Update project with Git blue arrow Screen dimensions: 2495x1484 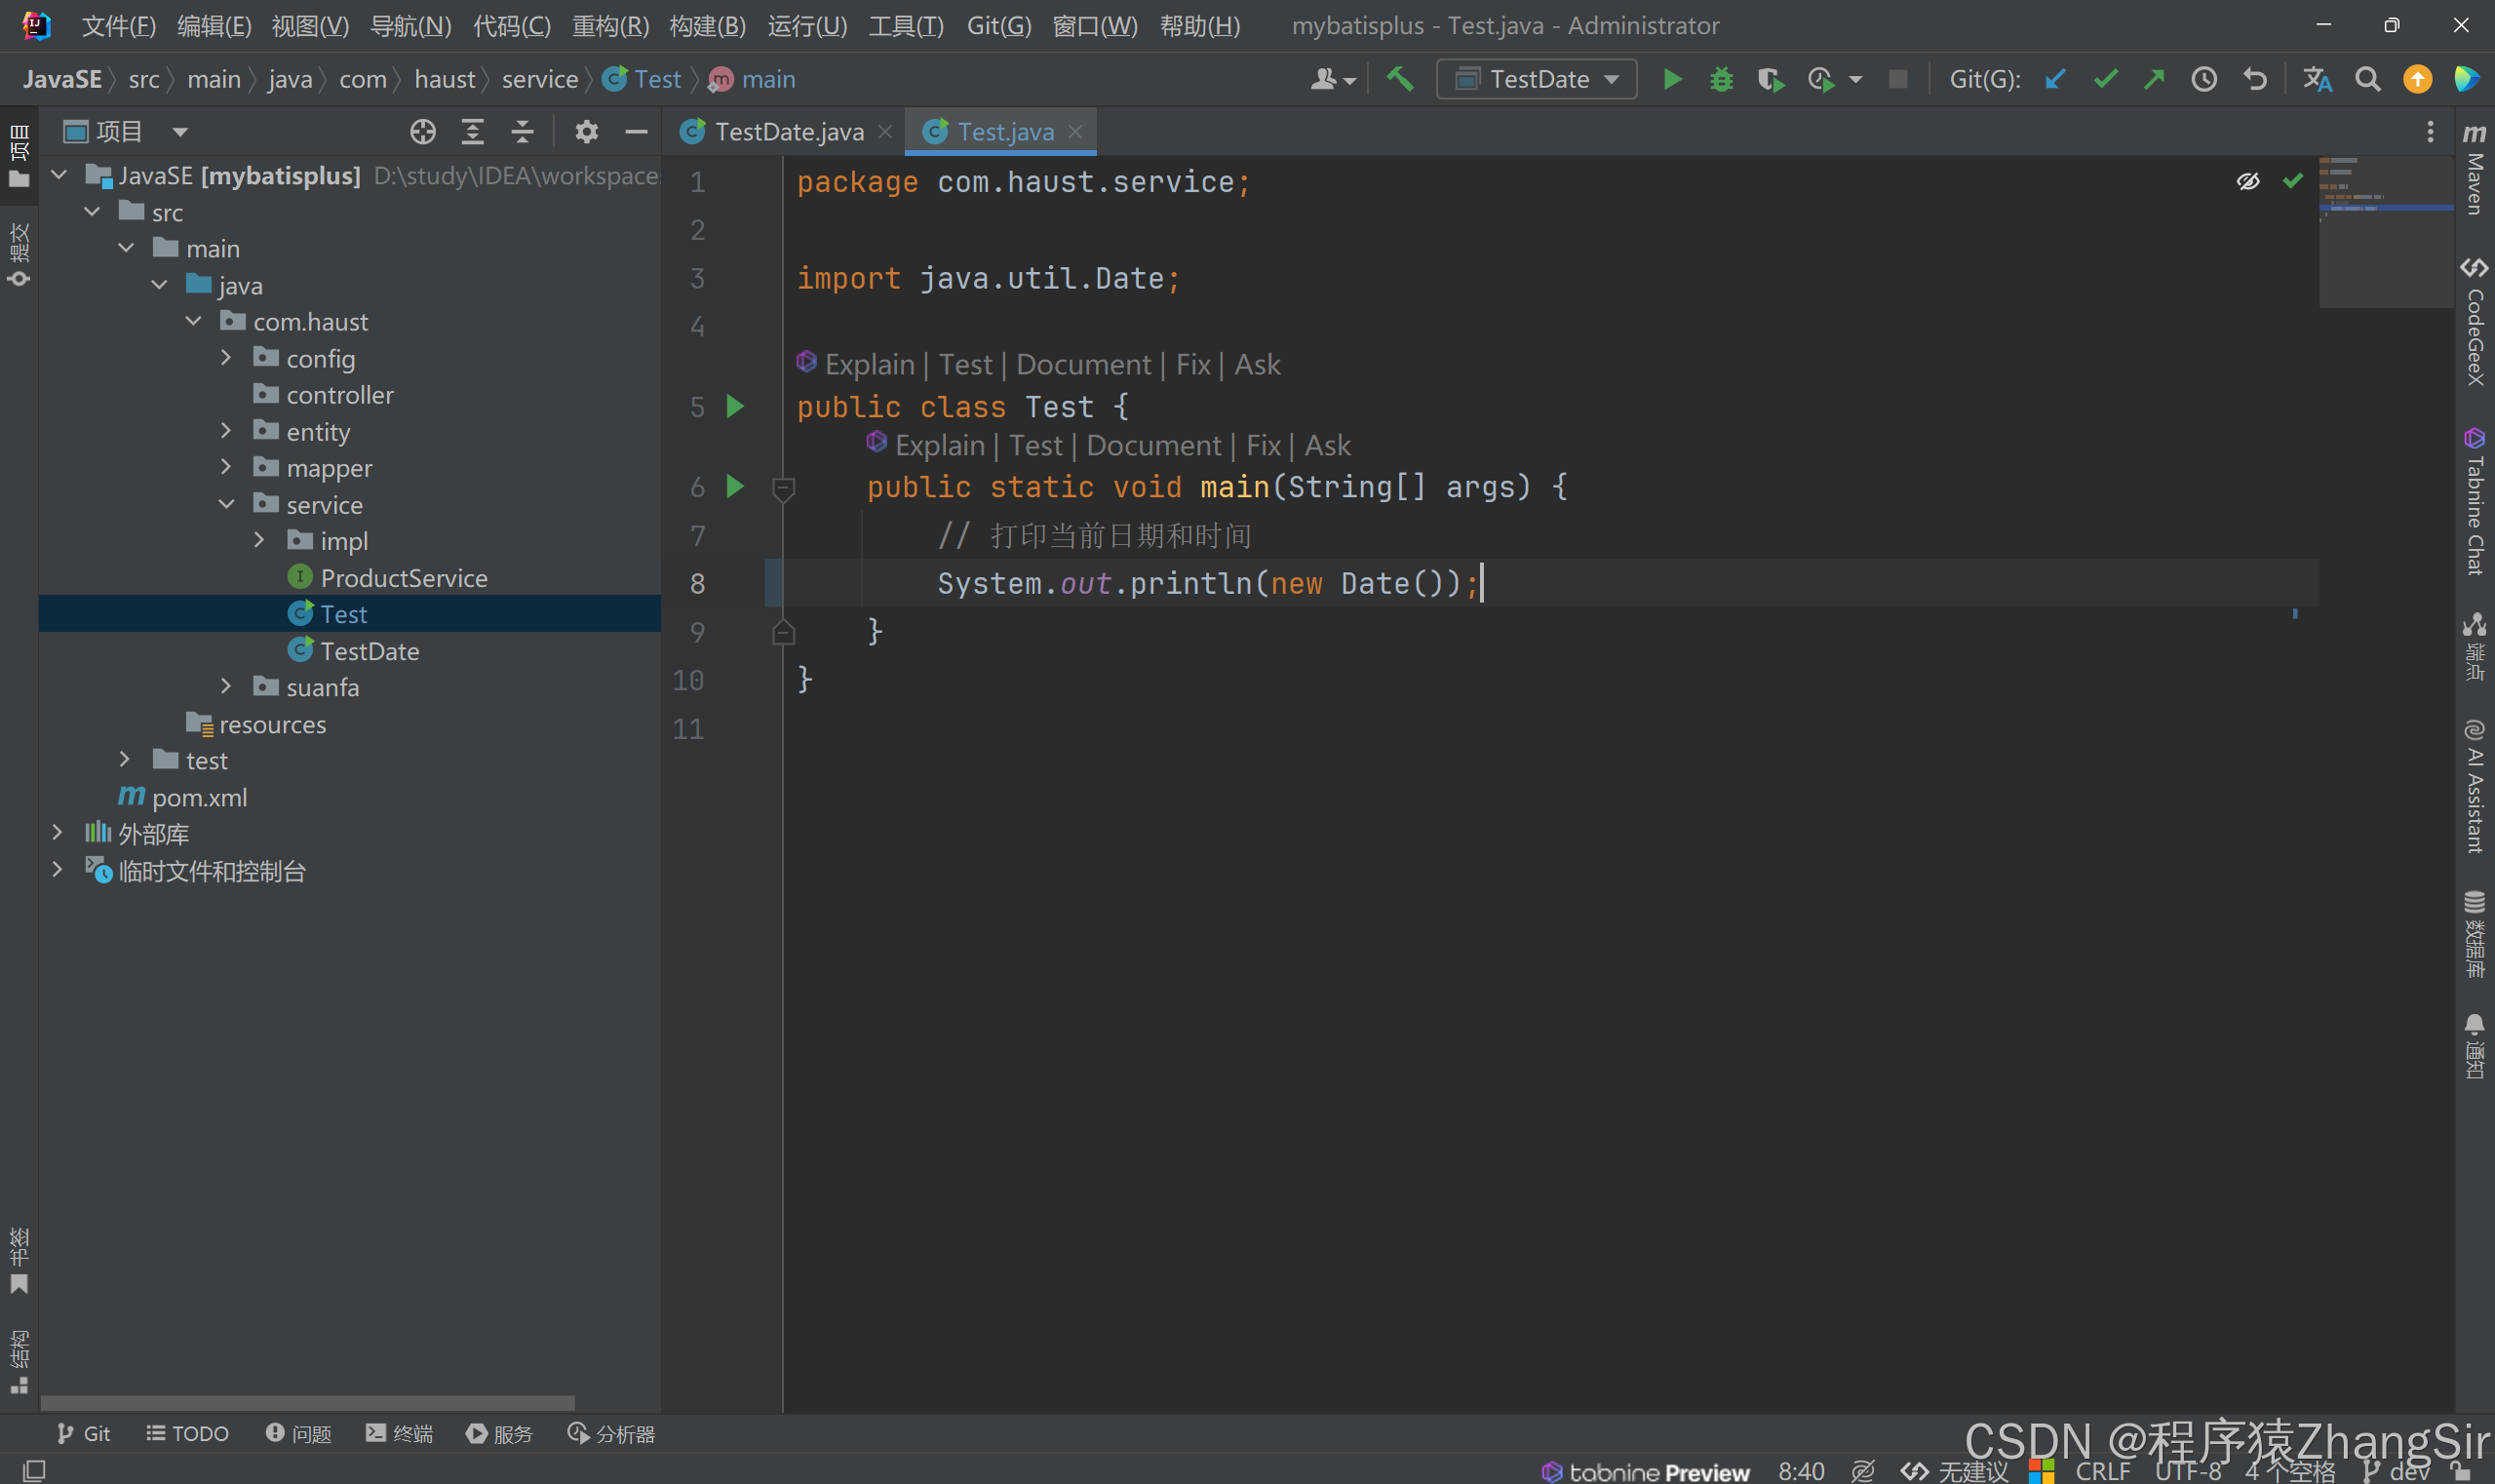tap(2056, 79)
